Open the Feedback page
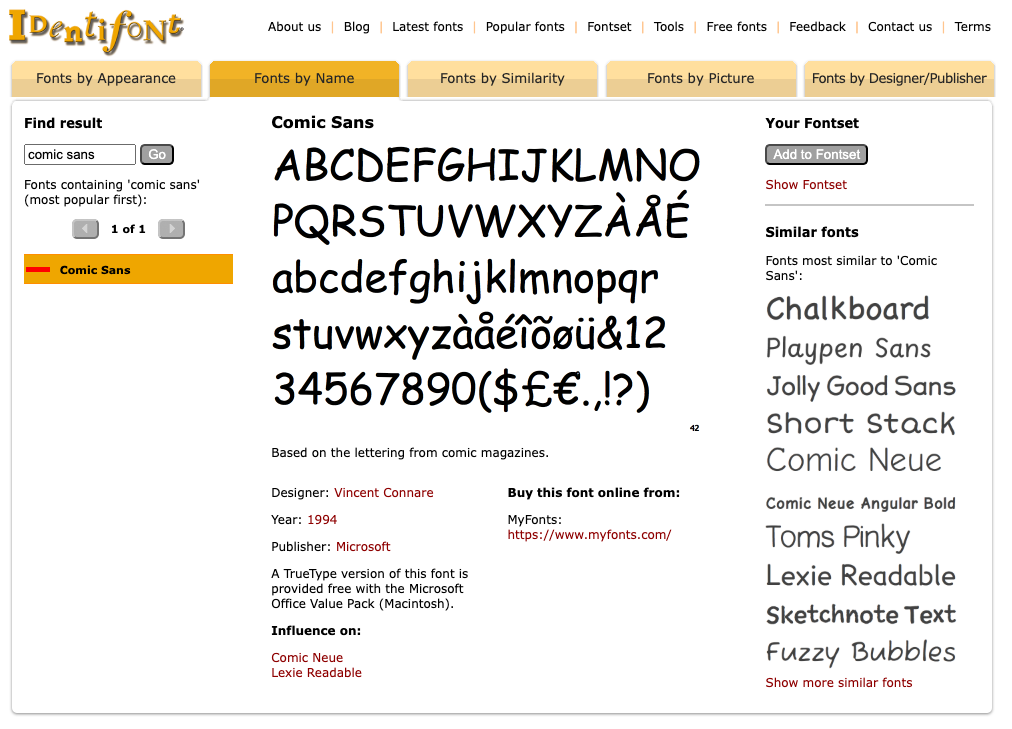 [817, 26]
